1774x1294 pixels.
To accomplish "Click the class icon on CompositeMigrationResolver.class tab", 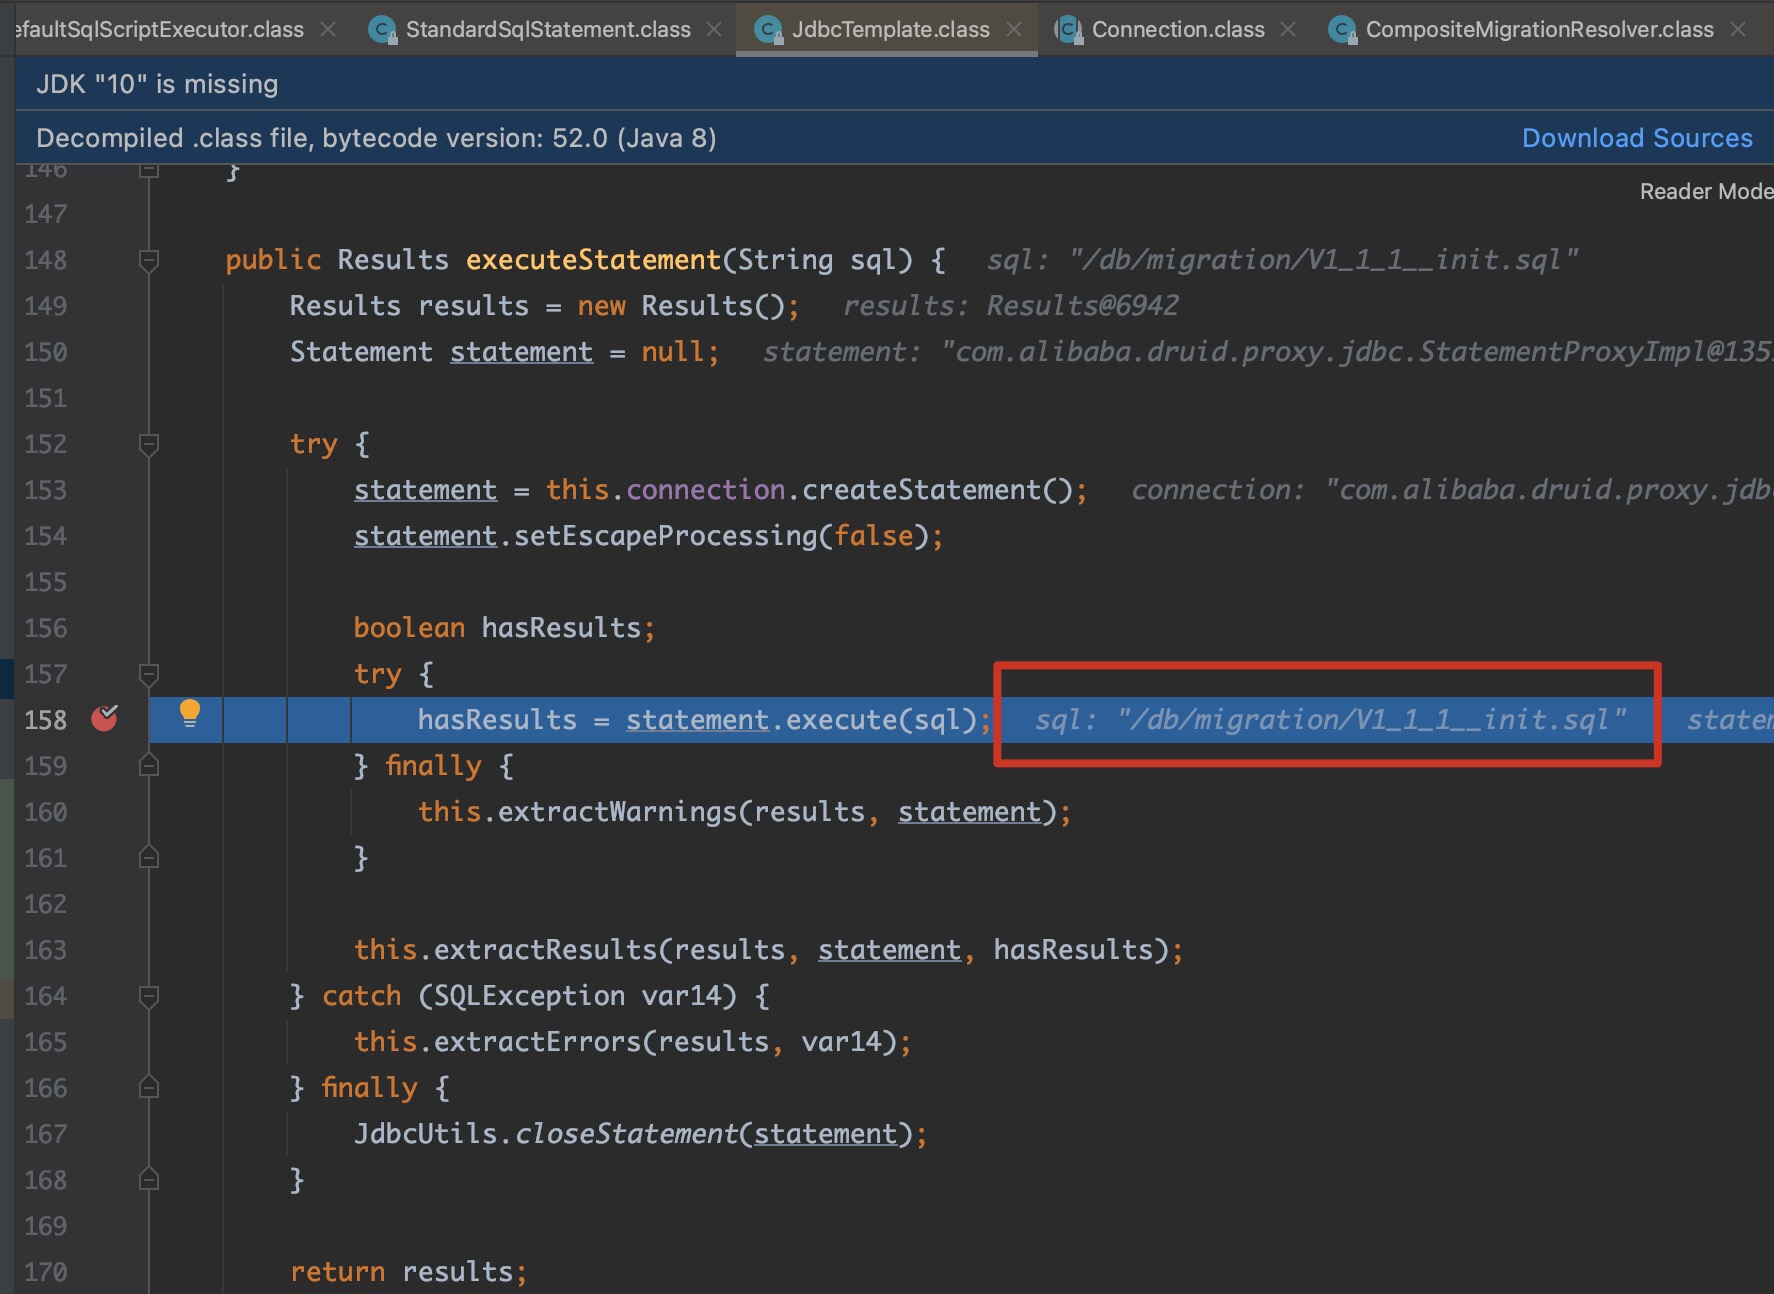I will tap(1342, 30).
